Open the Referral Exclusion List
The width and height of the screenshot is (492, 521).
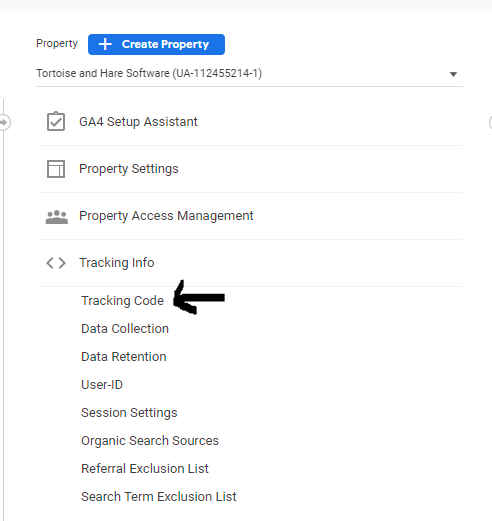click(145, 469)
